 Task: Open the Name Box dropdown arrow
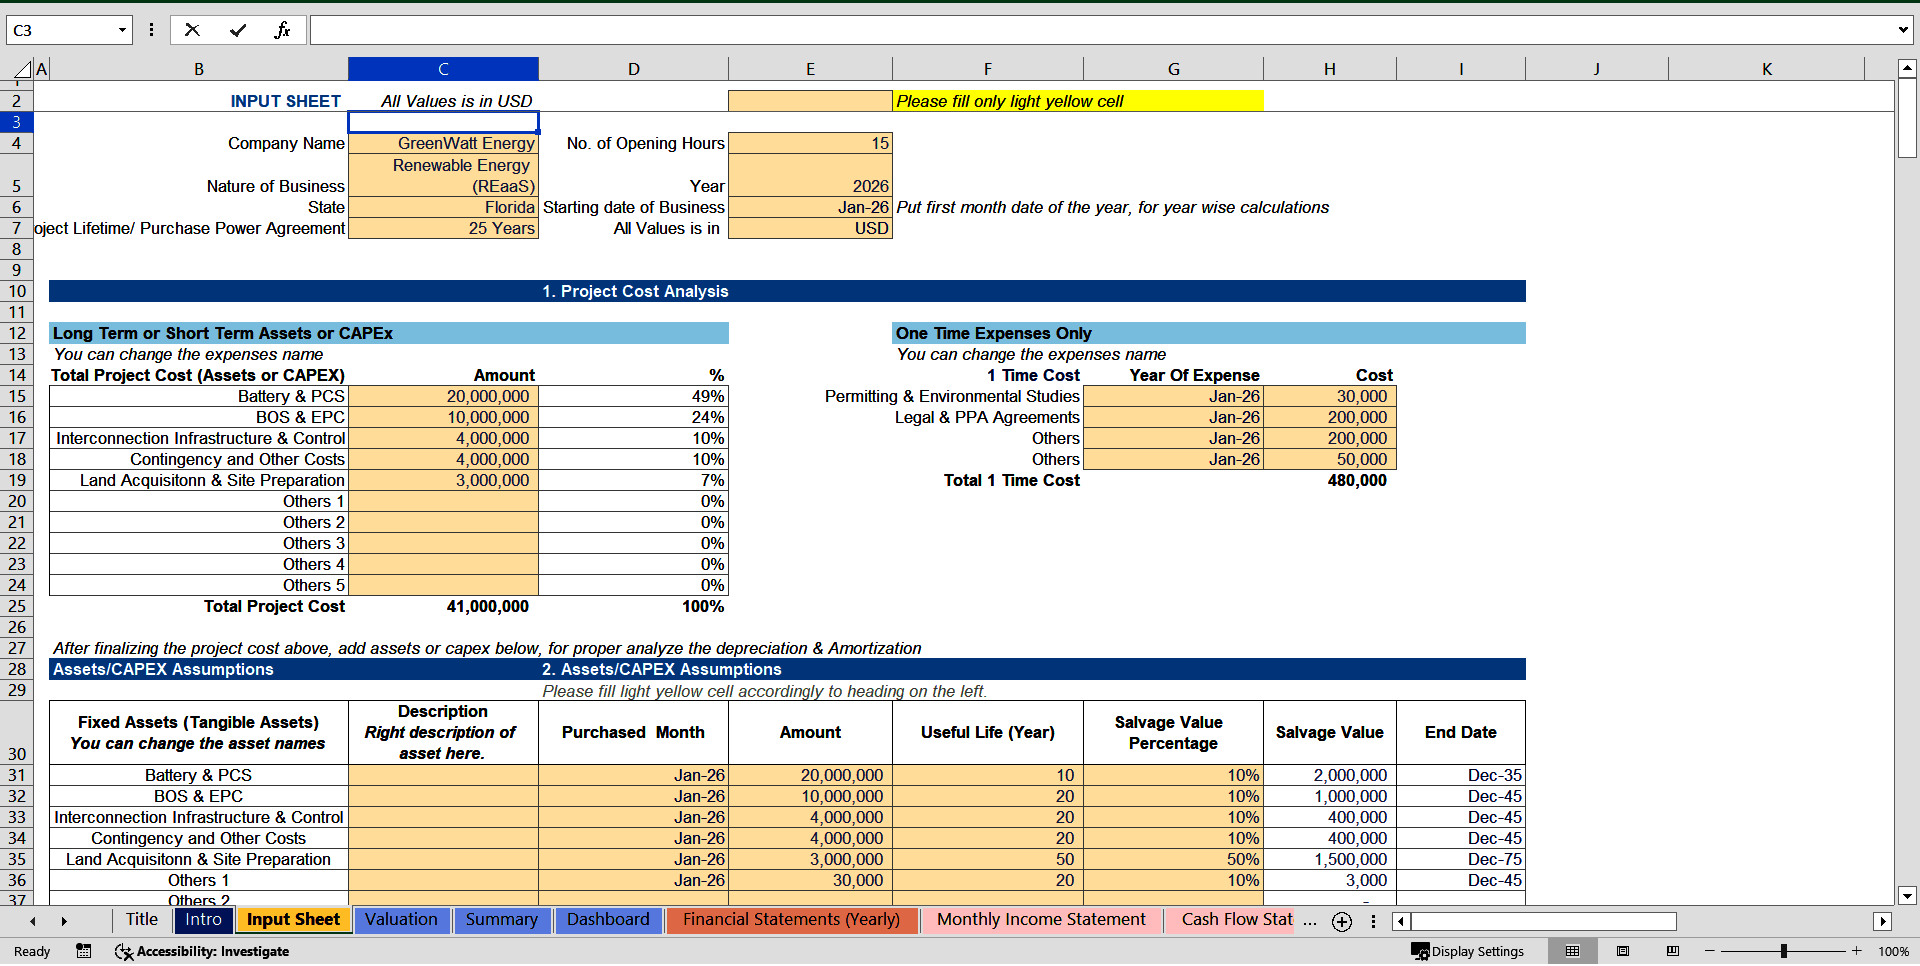coord(122,30)
